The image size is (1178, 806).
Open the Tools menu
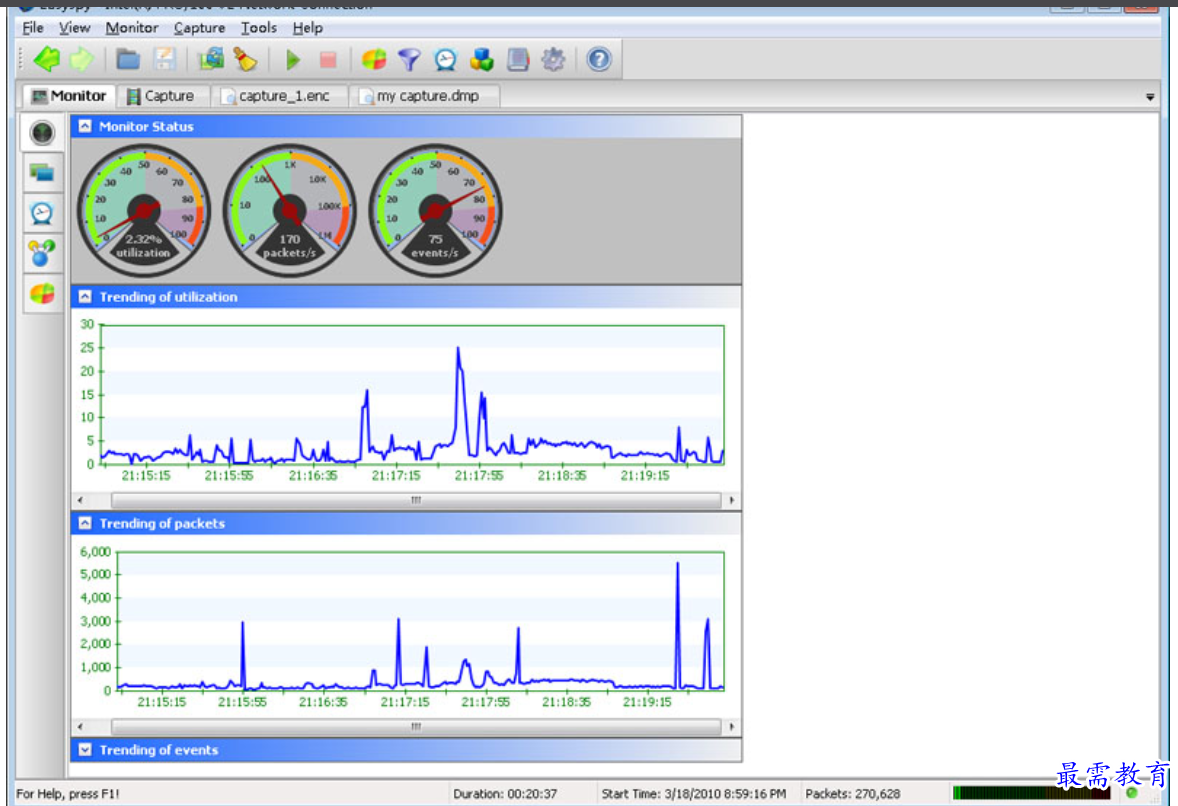click(x=259, y=28)
